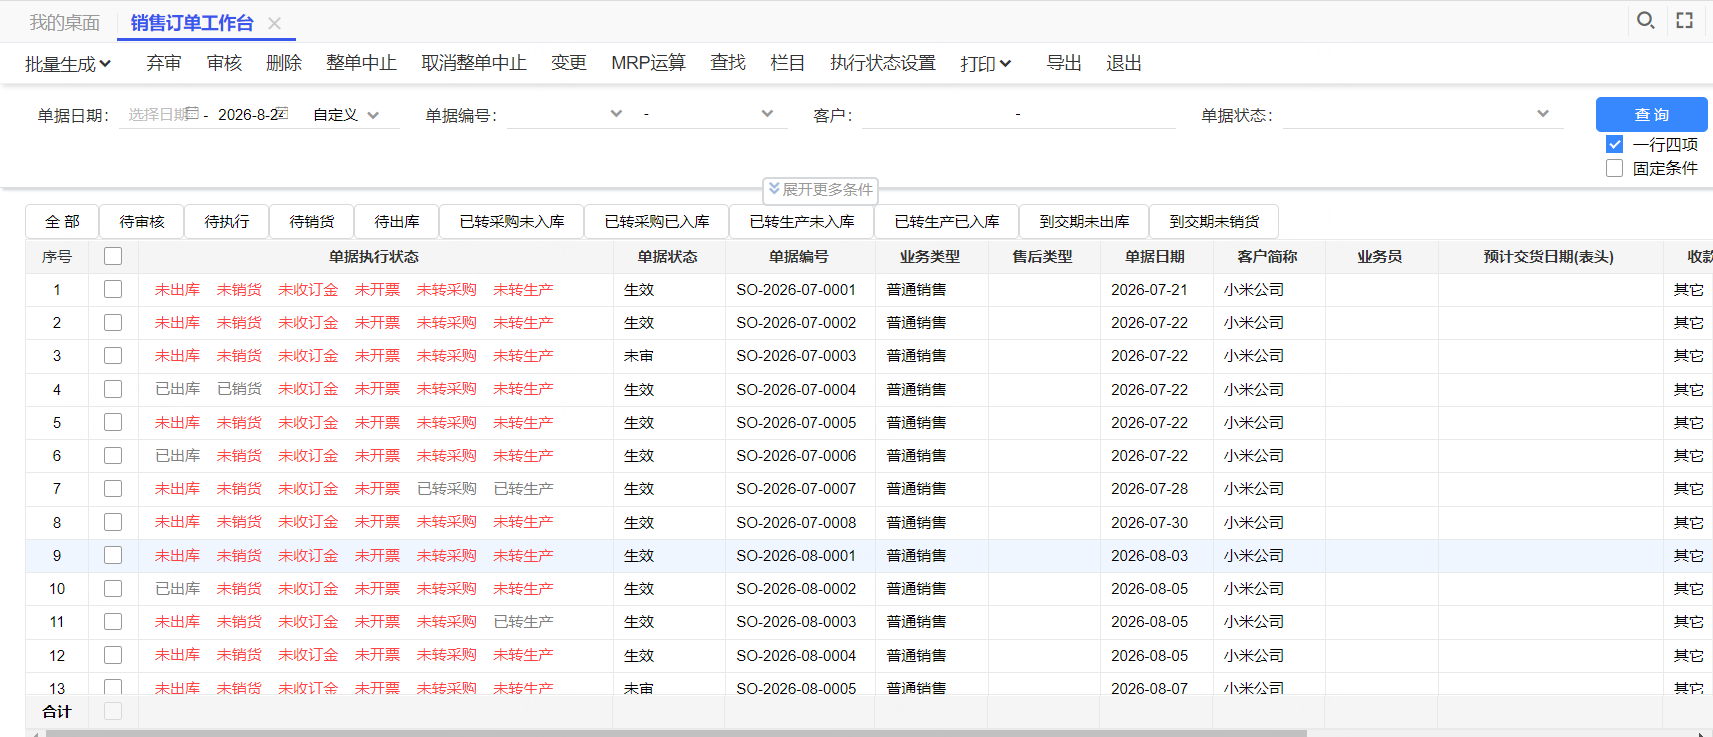This screenshot has width=1713, height=737.
Task: Select the 已转生产已入库 tab
Action: click(947, 221)
